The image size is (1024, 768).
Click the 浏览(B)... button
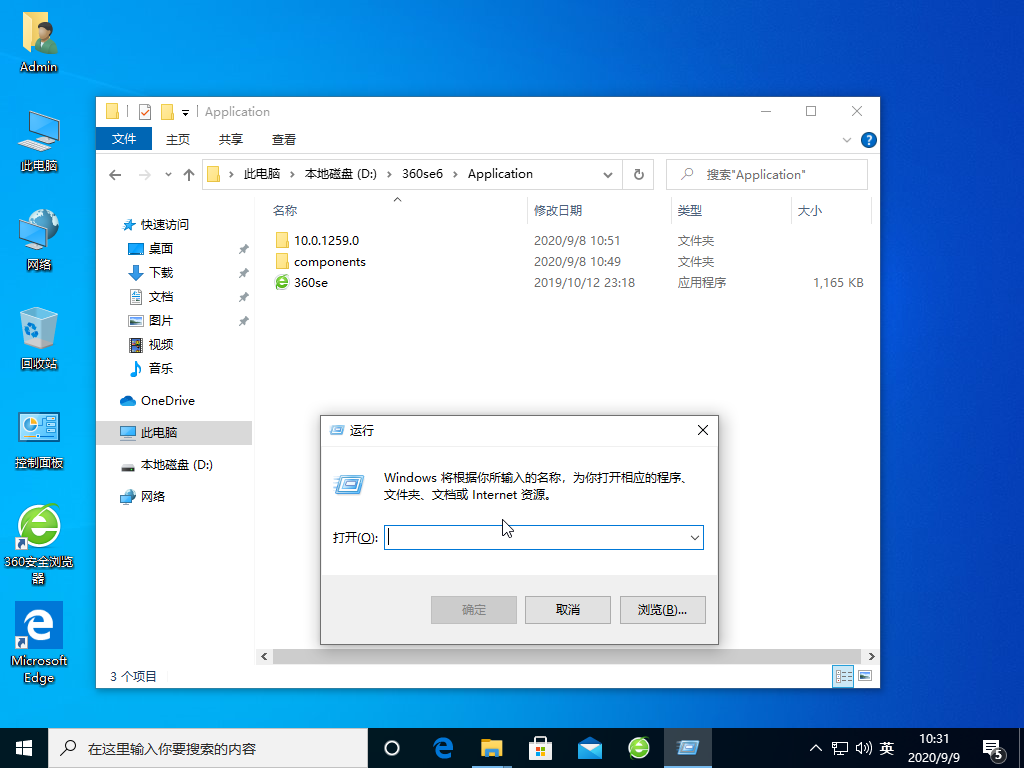(x=663, y=609)
